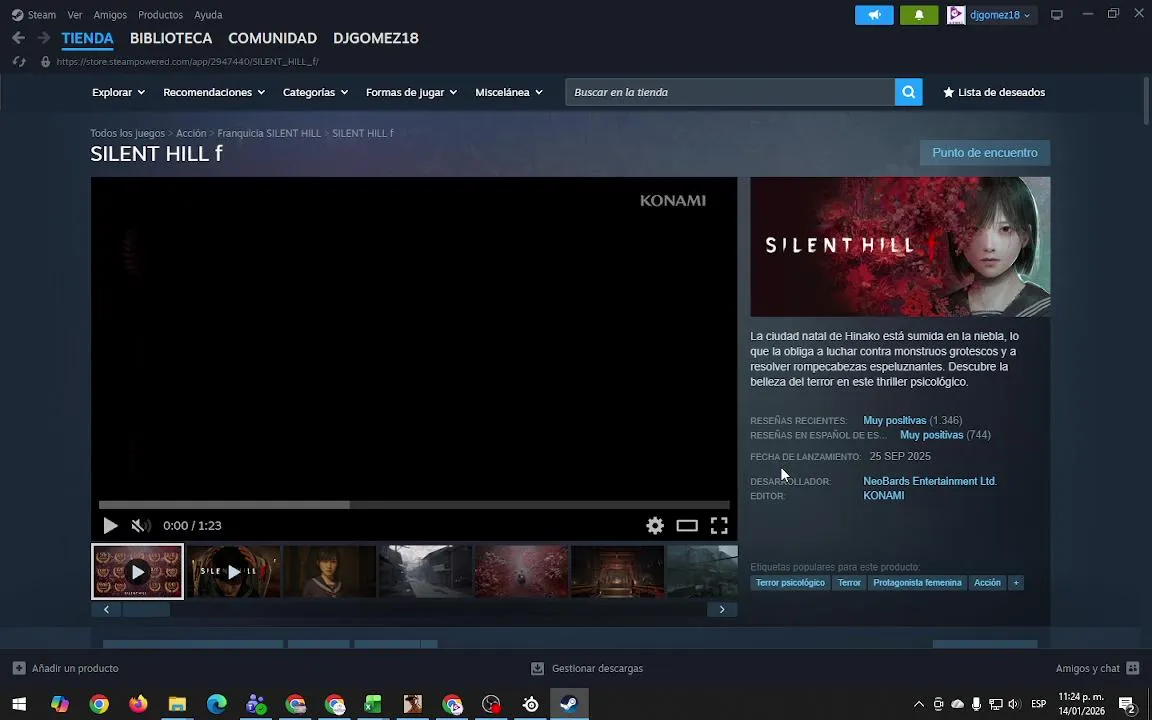The image size is (1152, 720).
Task: Click the volume speaker in system tray
Action: [x=1015, y=705]
